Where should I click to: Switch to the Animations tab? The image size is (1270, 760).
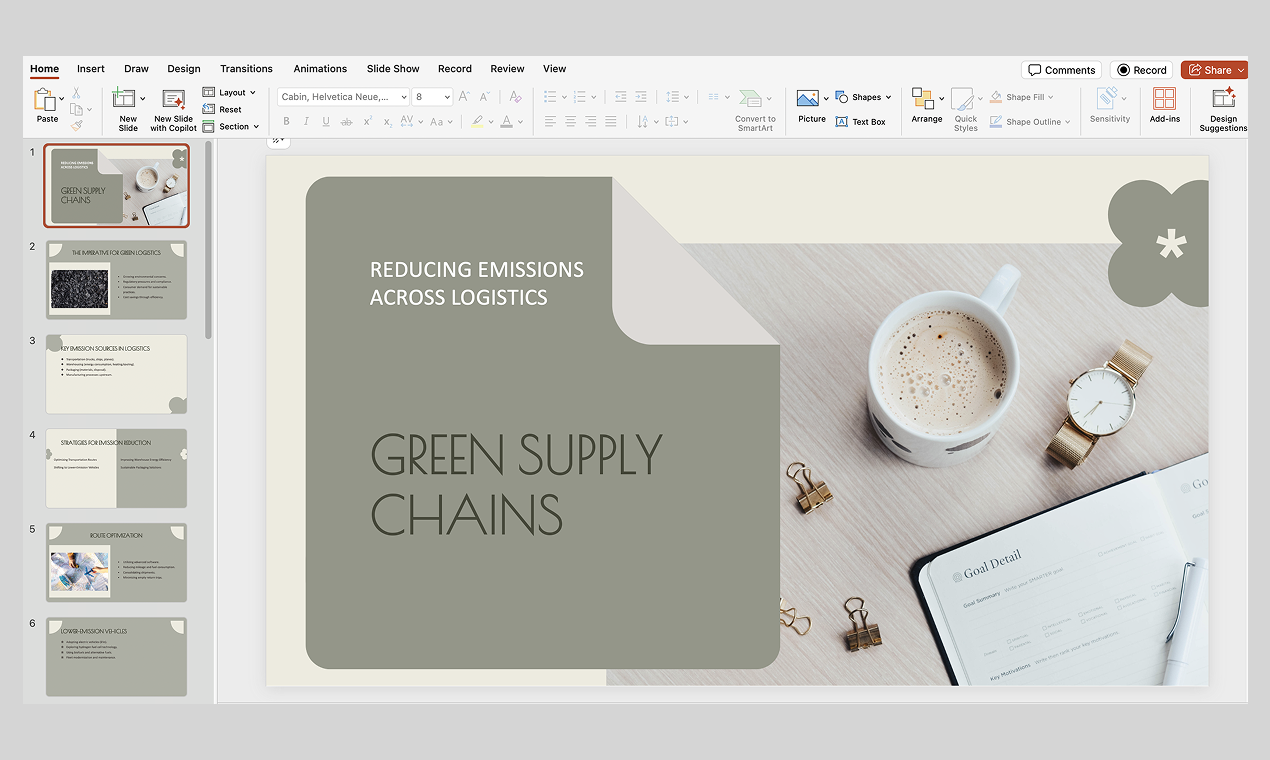pos(320,68)
